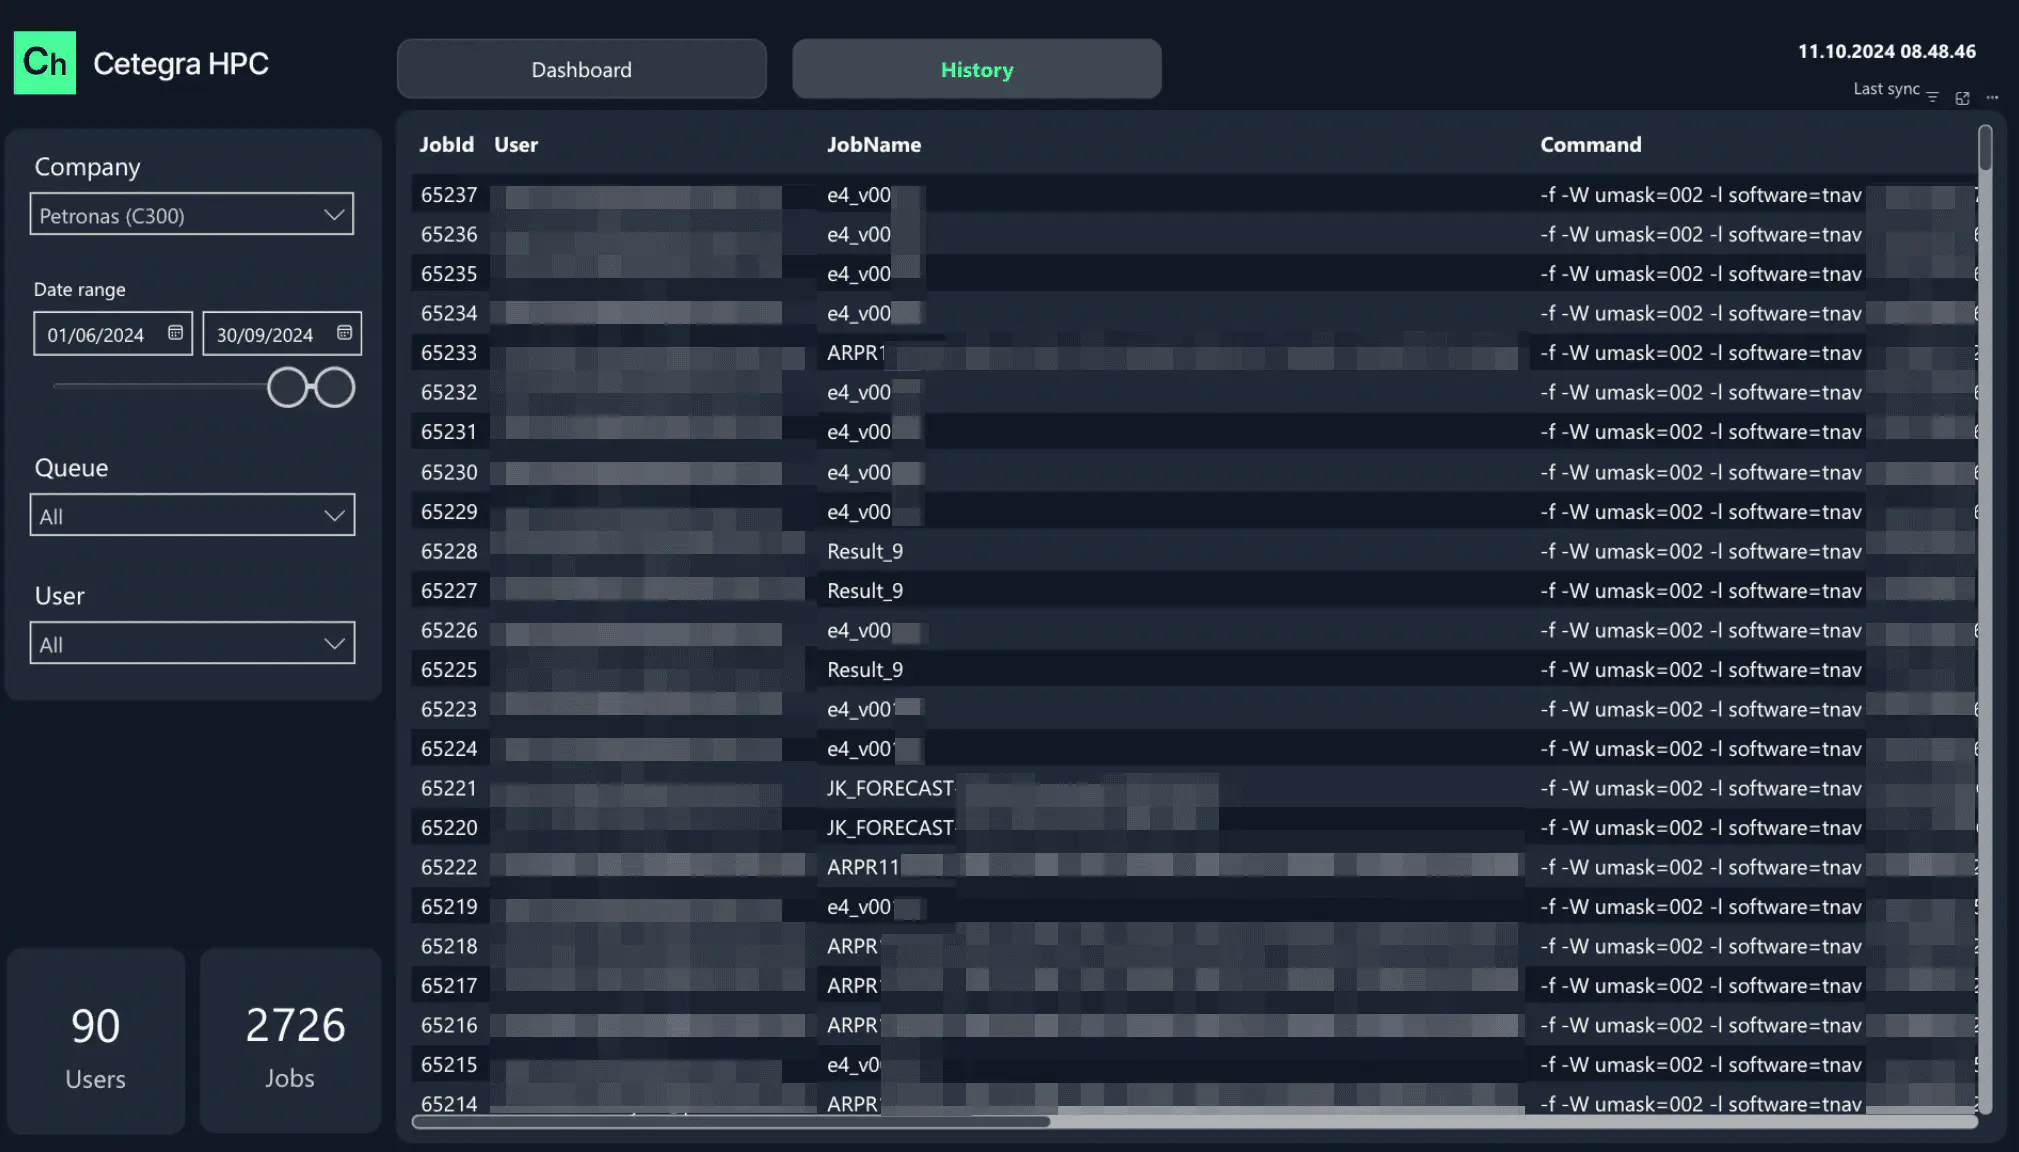2019x1152 pixels.
Task: Select the row with JobId 65228
Action: tap(449, 552)
